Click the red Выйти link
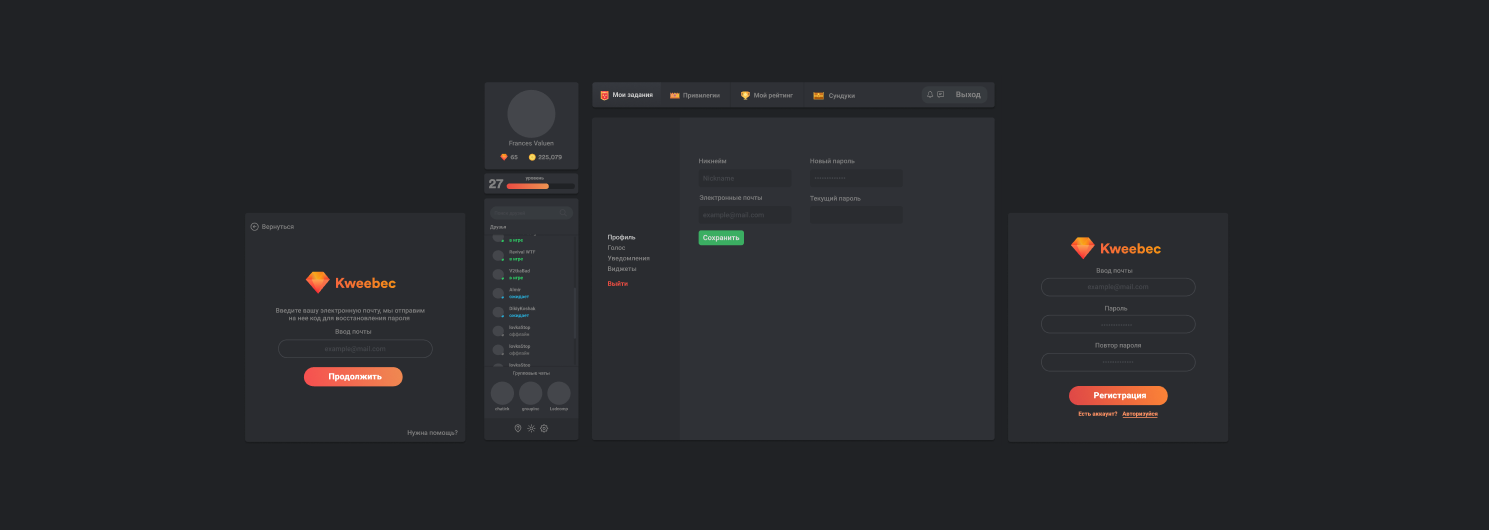Screen dimensions: 1489x530 [617, 283]
